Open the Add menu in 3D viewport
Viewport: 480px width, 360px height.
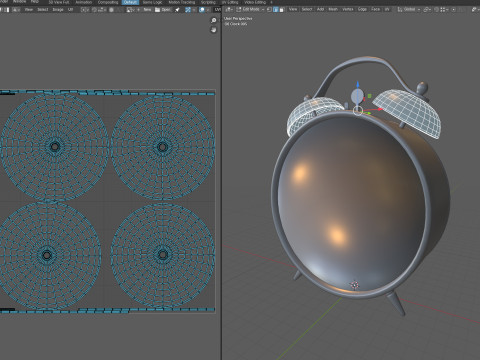click(x=320, y=9)
